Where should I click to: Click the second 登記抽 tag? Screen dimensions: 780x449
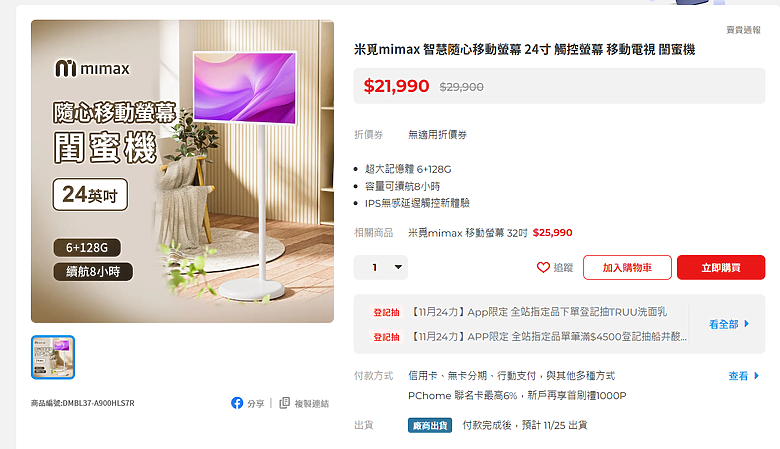tap(386, 337)
